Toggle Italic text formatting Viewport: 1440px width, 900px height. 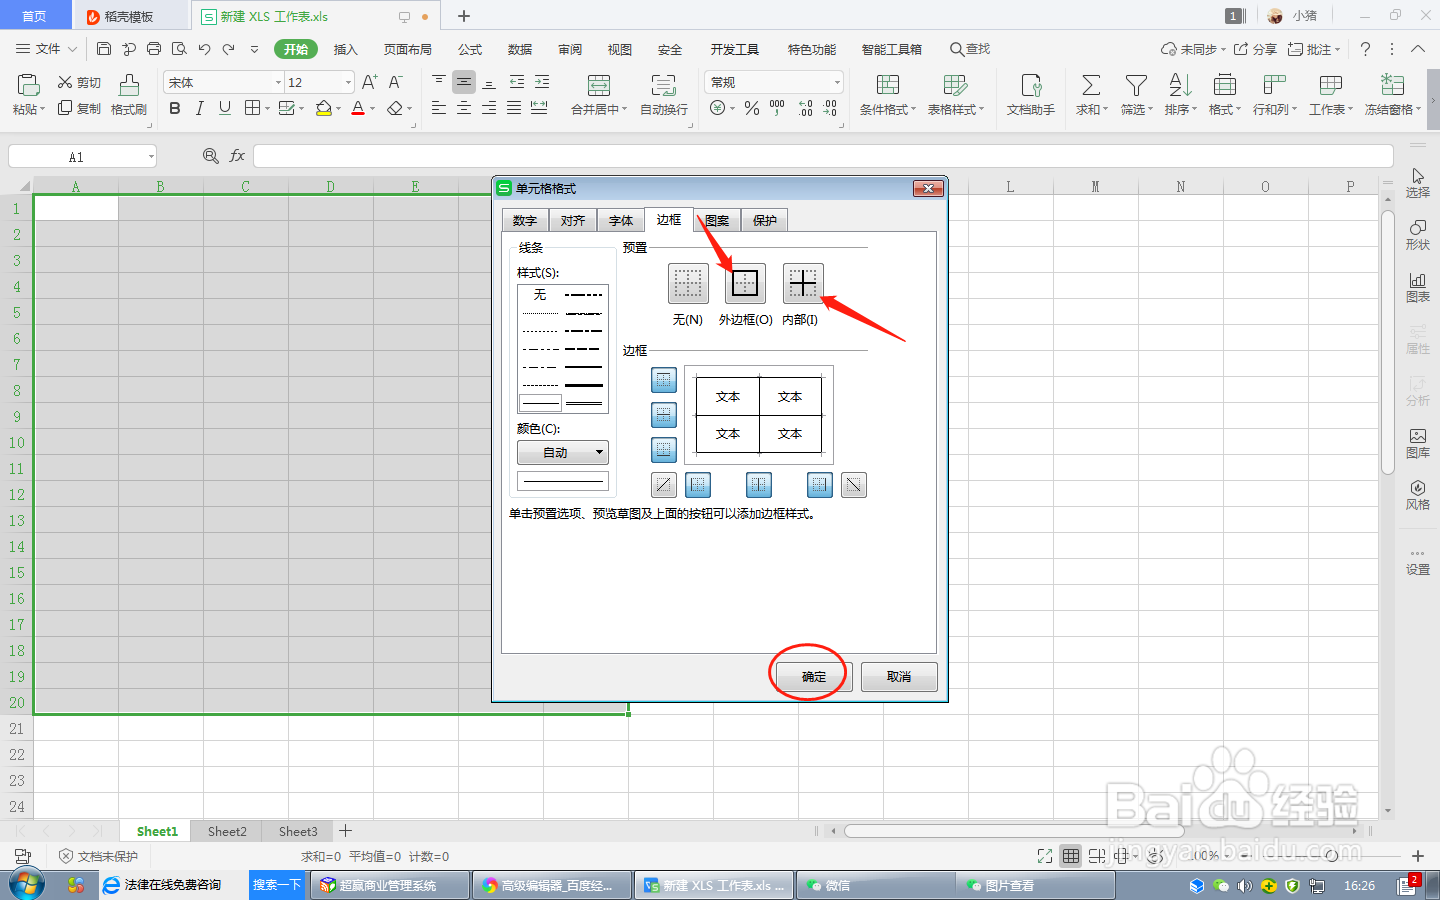coord(200,108)
